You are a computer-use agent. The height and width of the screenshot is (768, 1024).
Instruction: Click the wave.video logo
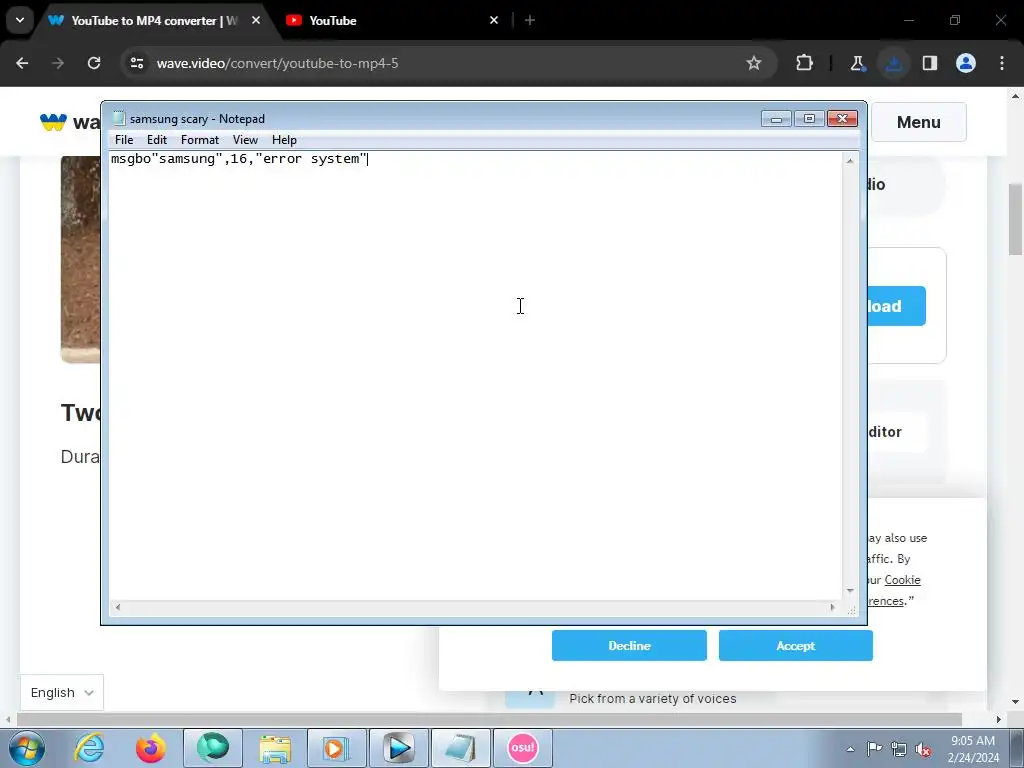[70, 122]
